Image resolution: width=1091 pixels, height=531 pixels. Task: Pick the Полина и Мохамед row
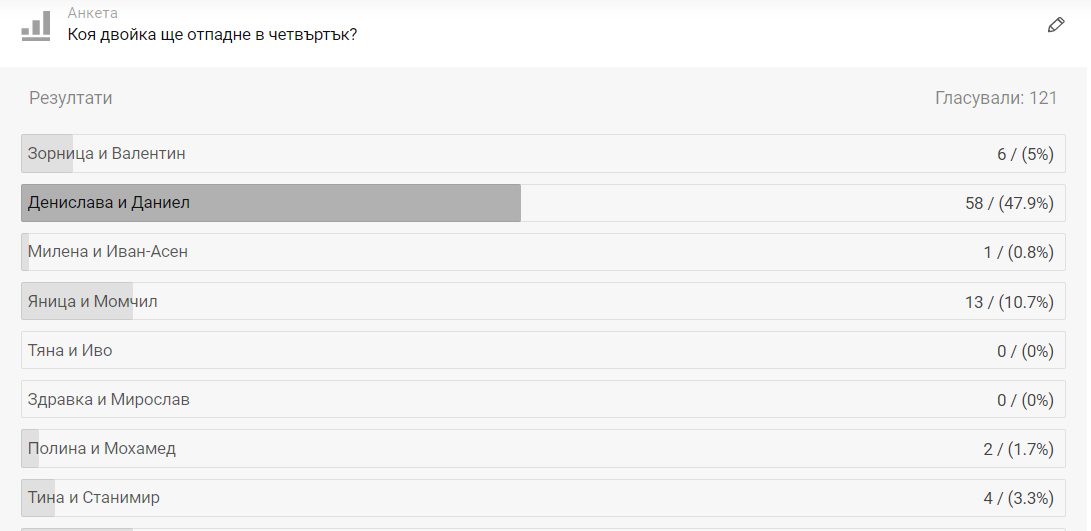(102, 449)
